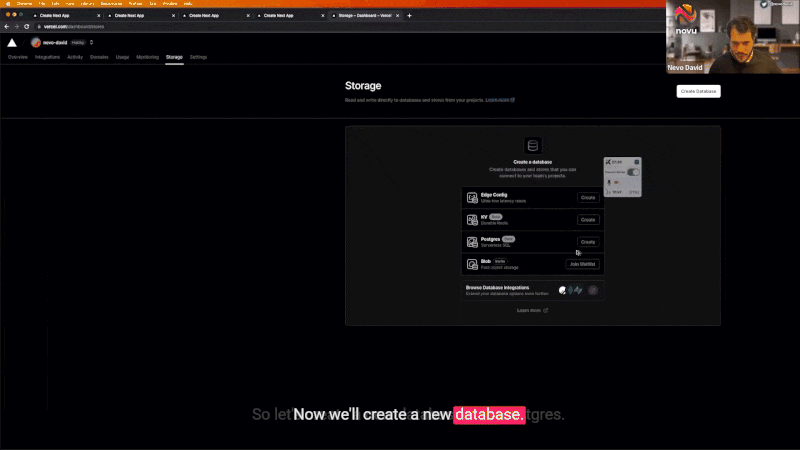
Task: Open the Domains tab
Action: 99,57
